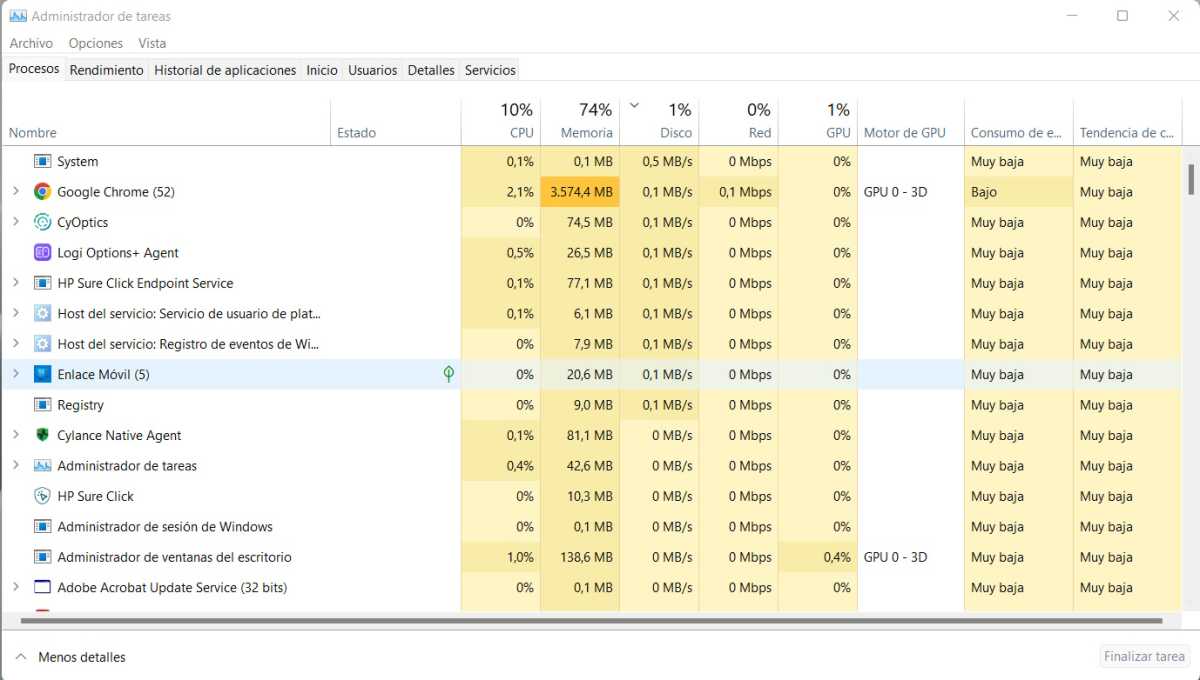This screenshot has height=680, width=1200.
Task: Open the Archivo menu
Action: (x=31, y=43)
